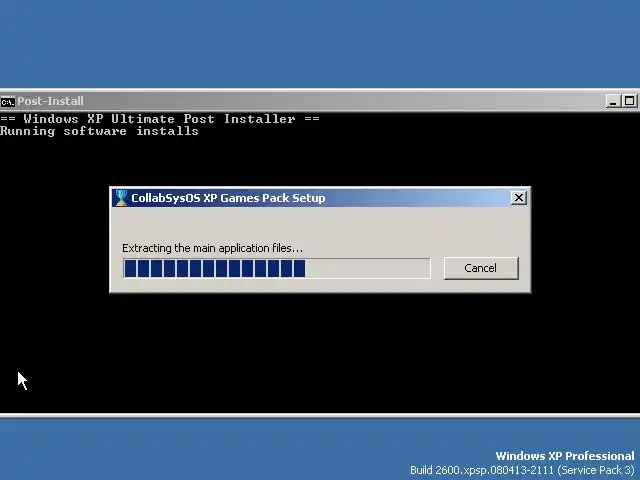The height and width of the screenshot is (480, 640).
Task: Click the 'Extracting the main application files...' text
Action: tap(212, 248)
